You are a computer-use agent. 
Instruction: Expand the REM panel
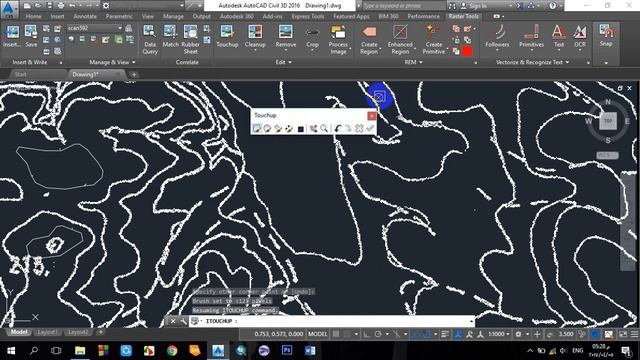click(413, 62)
